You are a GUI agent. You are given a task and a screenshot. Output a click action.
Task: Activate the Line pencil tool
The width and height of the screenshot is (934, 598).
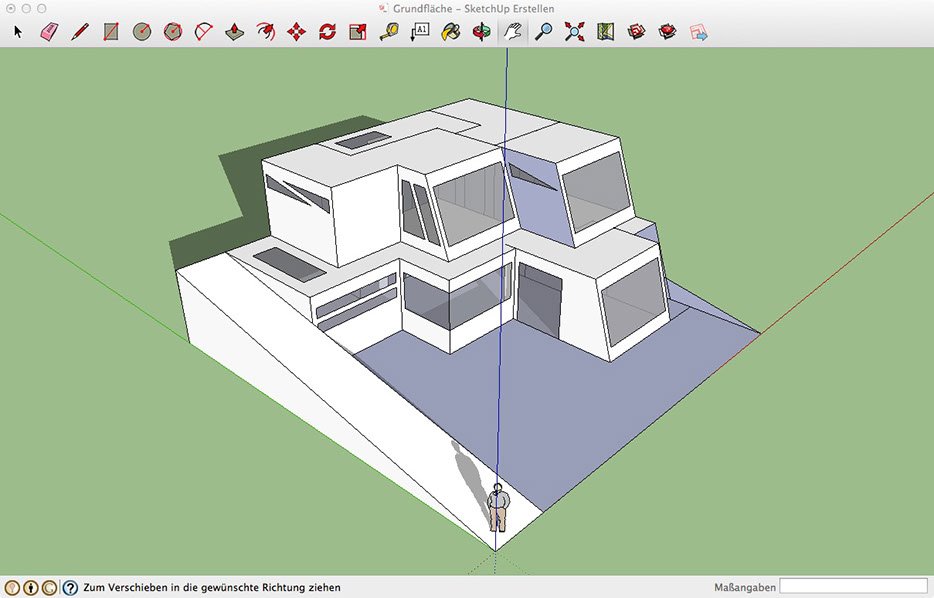pos(80,32)
